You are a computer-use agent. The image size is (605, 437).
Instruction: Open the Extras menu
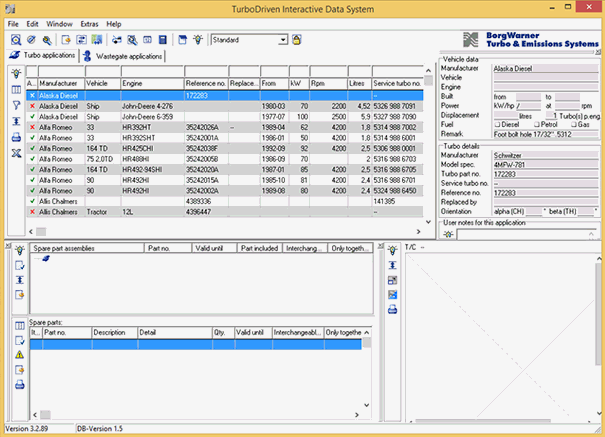[x=90, y=24]
